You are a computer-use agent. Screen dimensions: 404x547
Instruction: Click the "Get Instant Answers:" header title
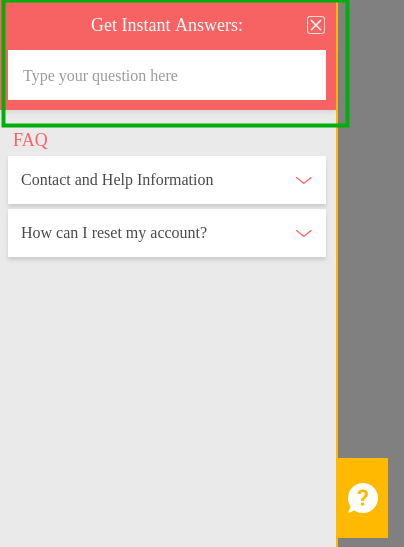click(167, 25)
